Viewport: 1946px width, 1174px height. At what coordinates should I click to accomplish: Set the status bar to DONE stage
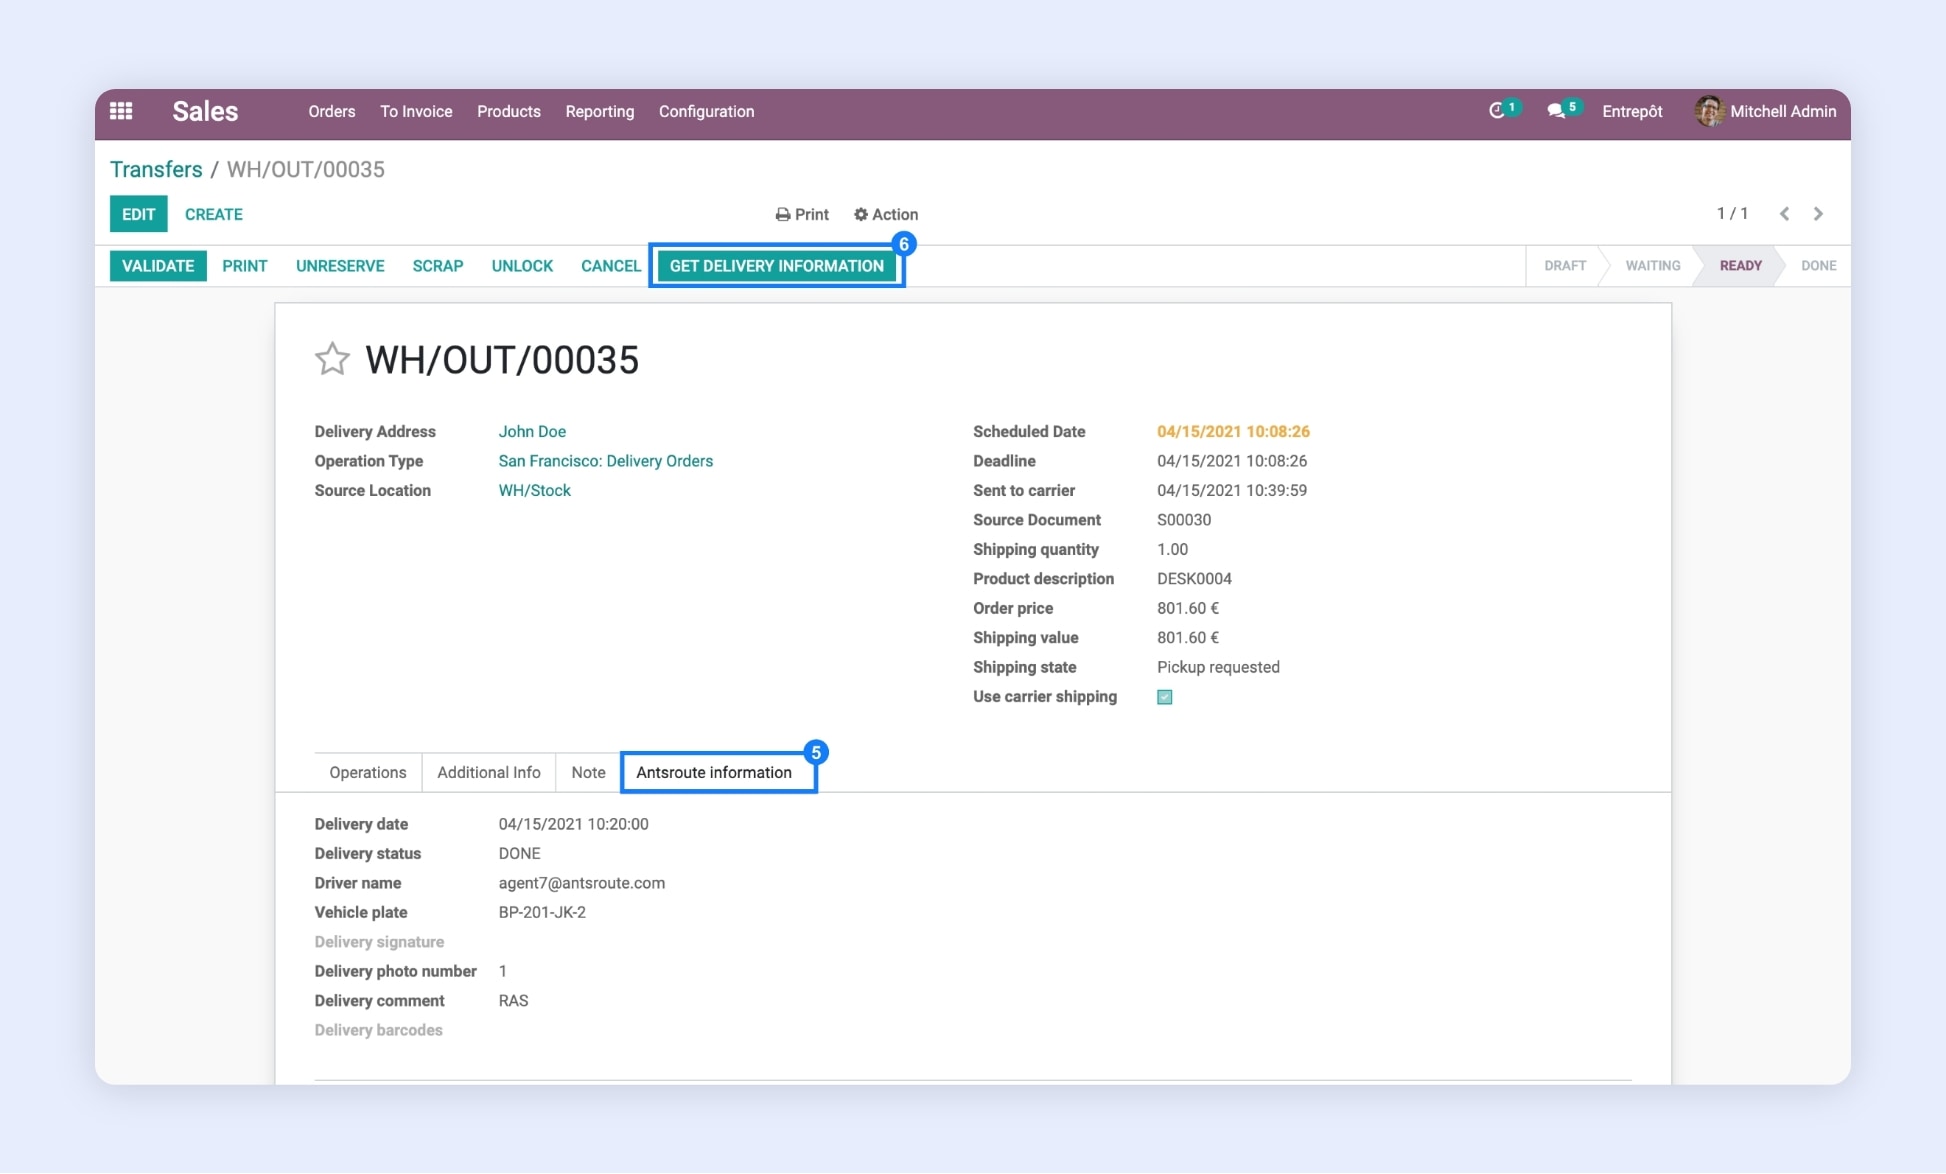(1818, 266)
